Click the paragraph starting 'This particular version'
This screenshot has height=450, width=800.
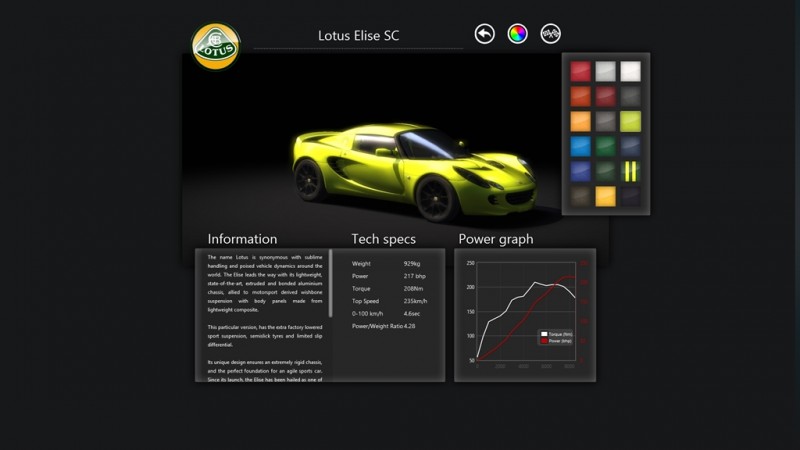tap(265, 336)
